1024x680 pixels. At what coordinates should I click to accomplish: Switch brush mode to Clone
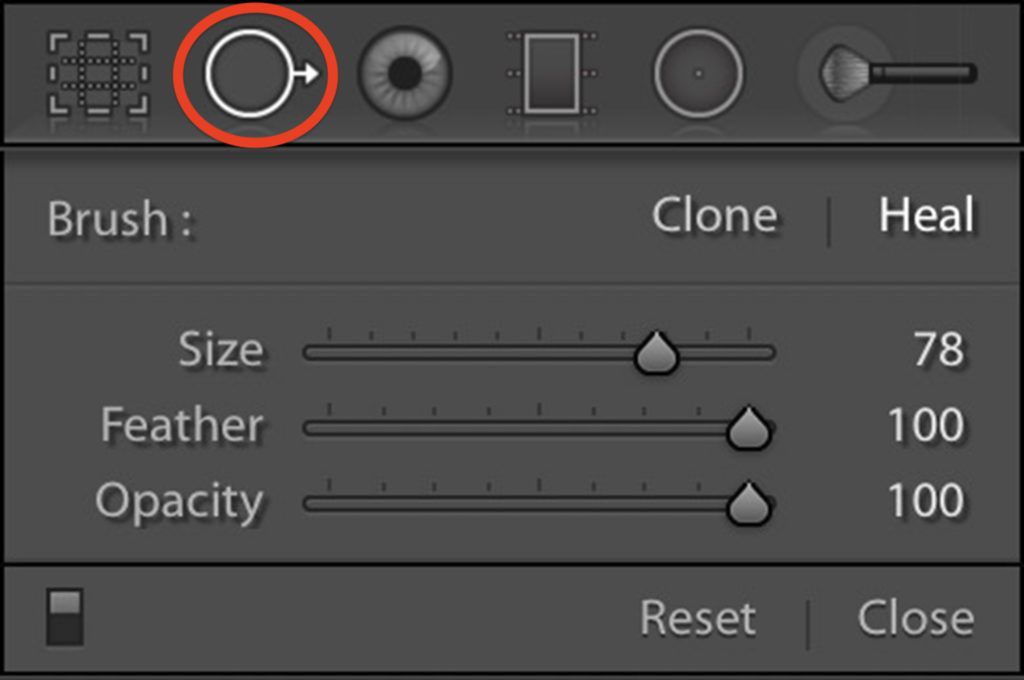[x=714, y=216]
